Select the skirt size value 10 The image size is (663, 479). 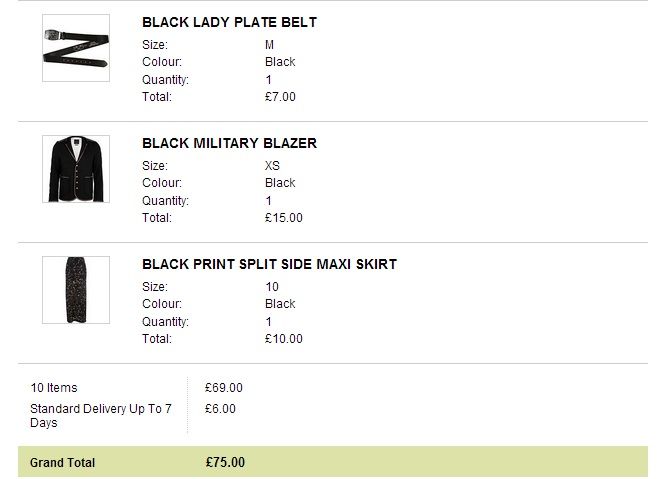(272, 287)
